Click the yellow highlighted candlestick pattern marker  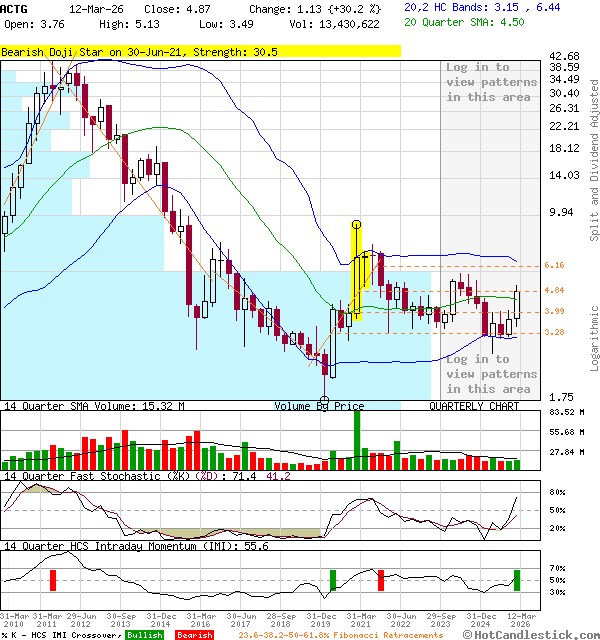356,272
